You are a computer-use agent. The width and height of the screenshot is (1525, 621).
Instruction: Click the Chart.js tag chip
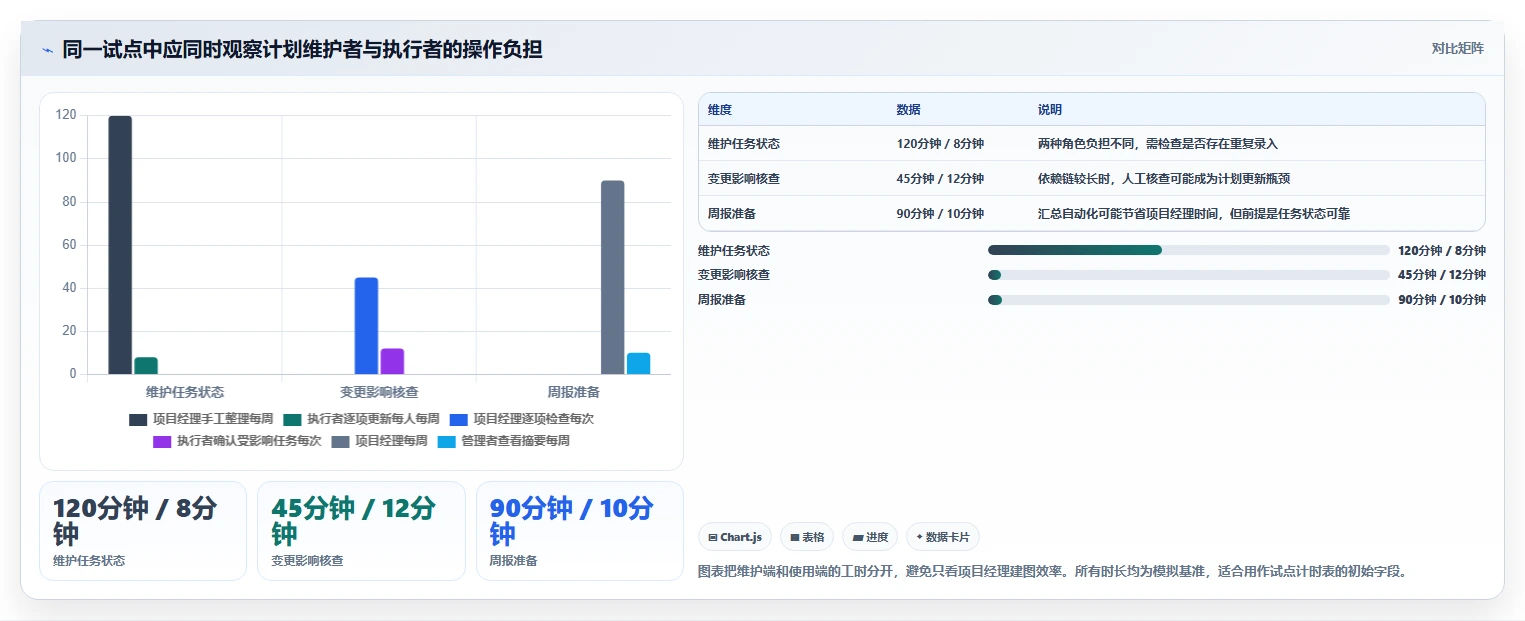click(735, 537)
